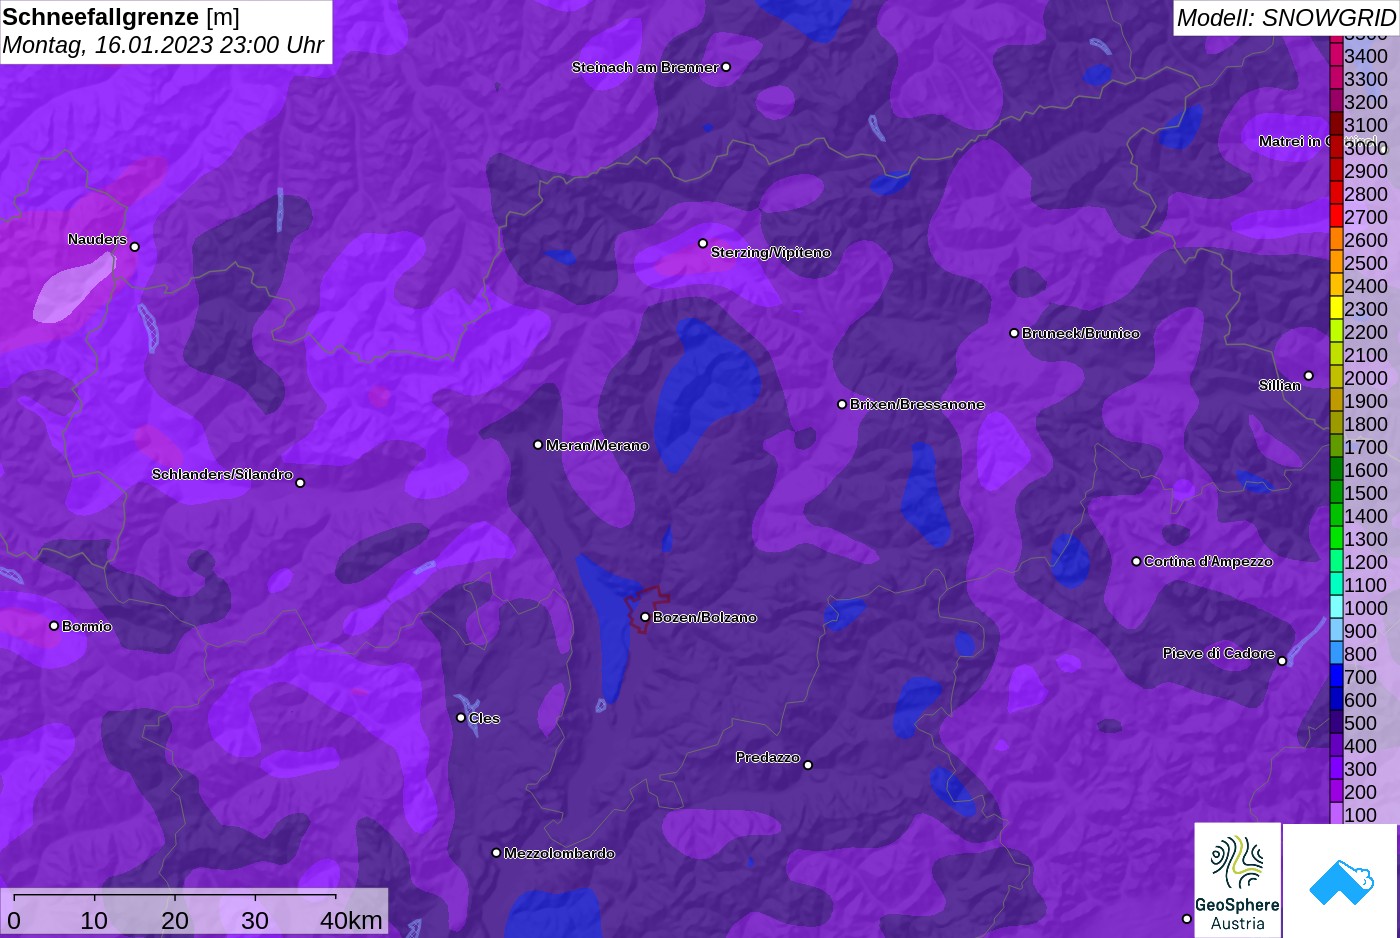
Task: Click the Pieve di Cadore marker dot
Action: click(1282, 661)
